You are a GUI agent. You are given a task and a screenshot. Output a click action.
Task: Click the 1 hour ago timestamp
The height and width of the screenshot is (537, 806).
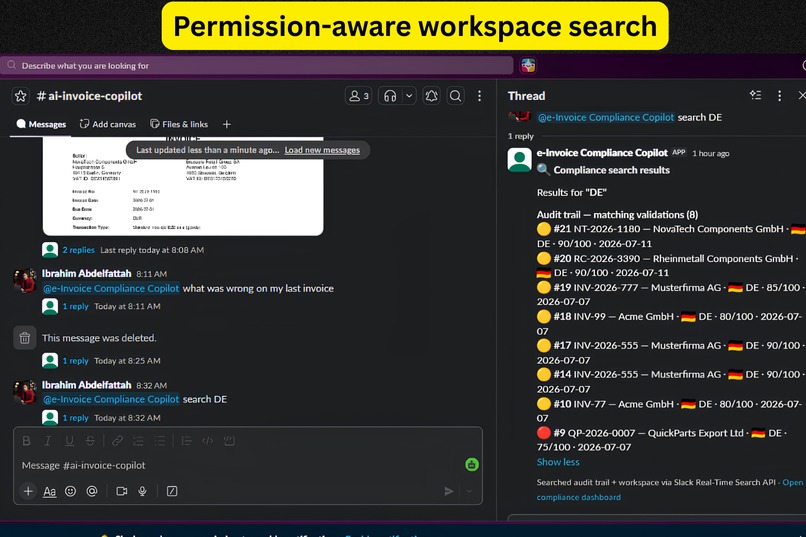coord(711,154)
